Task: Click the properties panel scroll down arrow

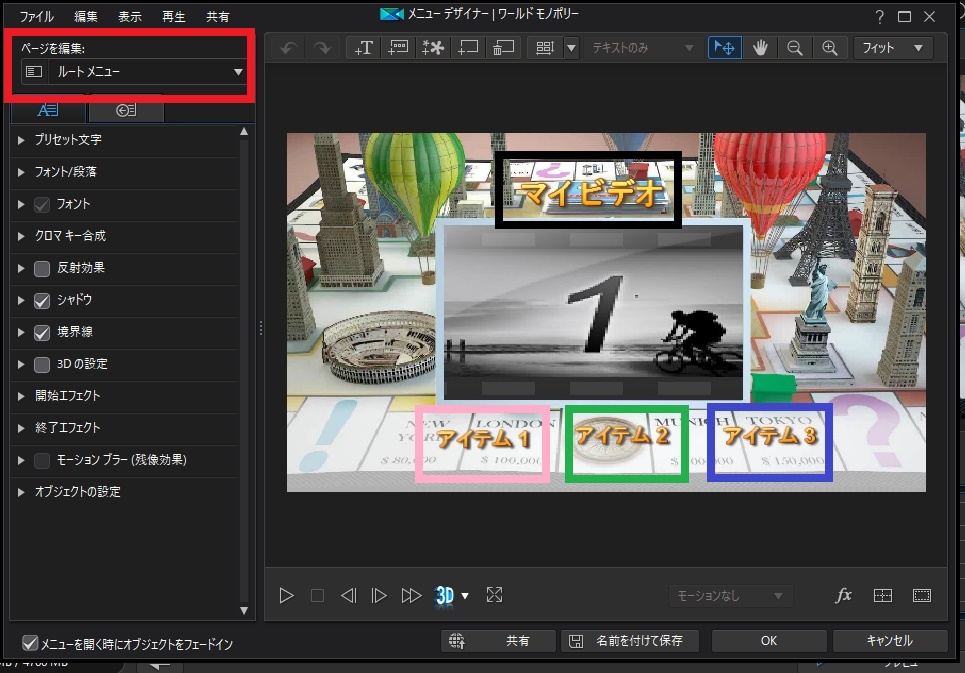Action: pos(244,611)
